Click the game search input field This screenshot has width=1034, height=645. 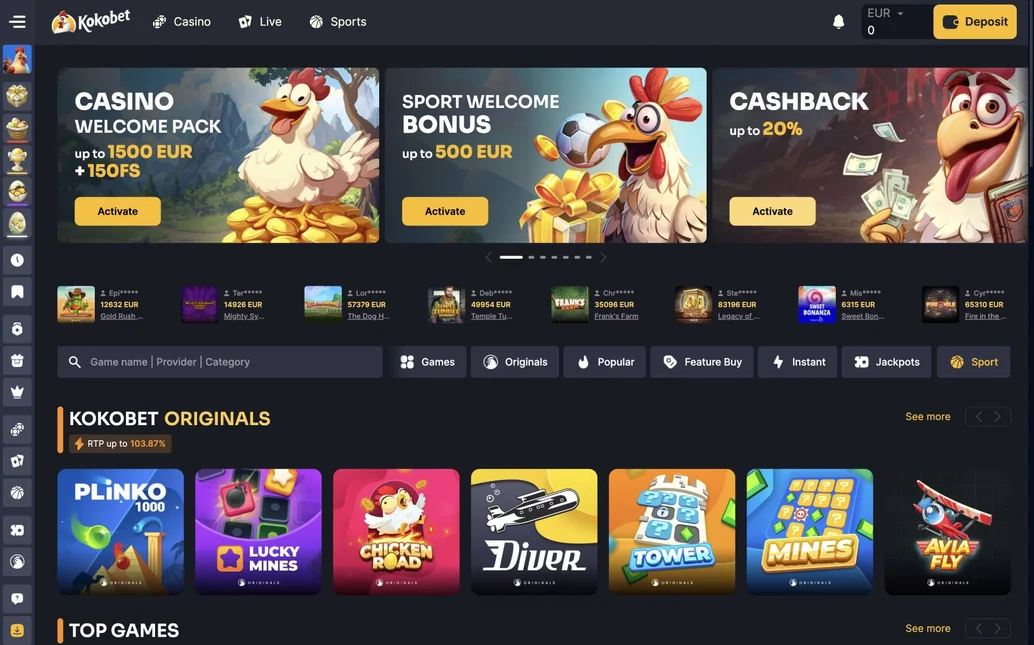click(220, 362)
